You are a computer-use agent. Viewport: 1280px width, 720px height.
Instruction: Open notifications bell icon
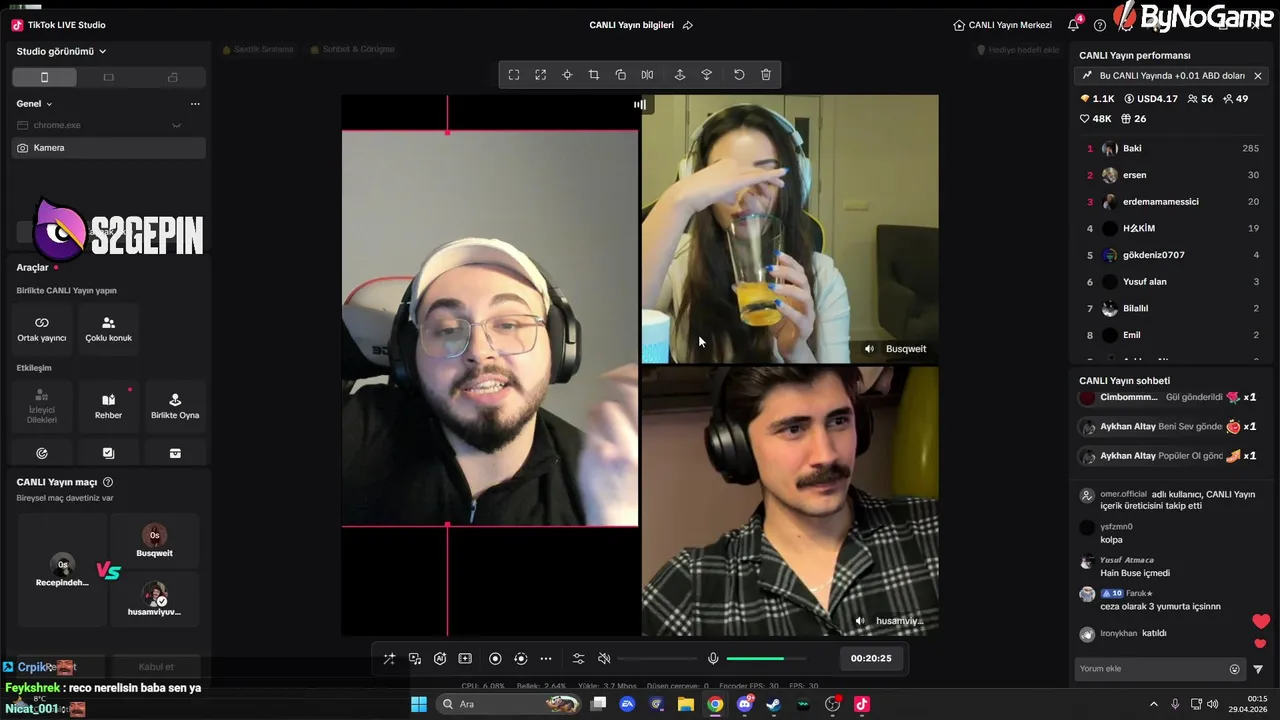pyautogui.click(x=1073, y=25)
